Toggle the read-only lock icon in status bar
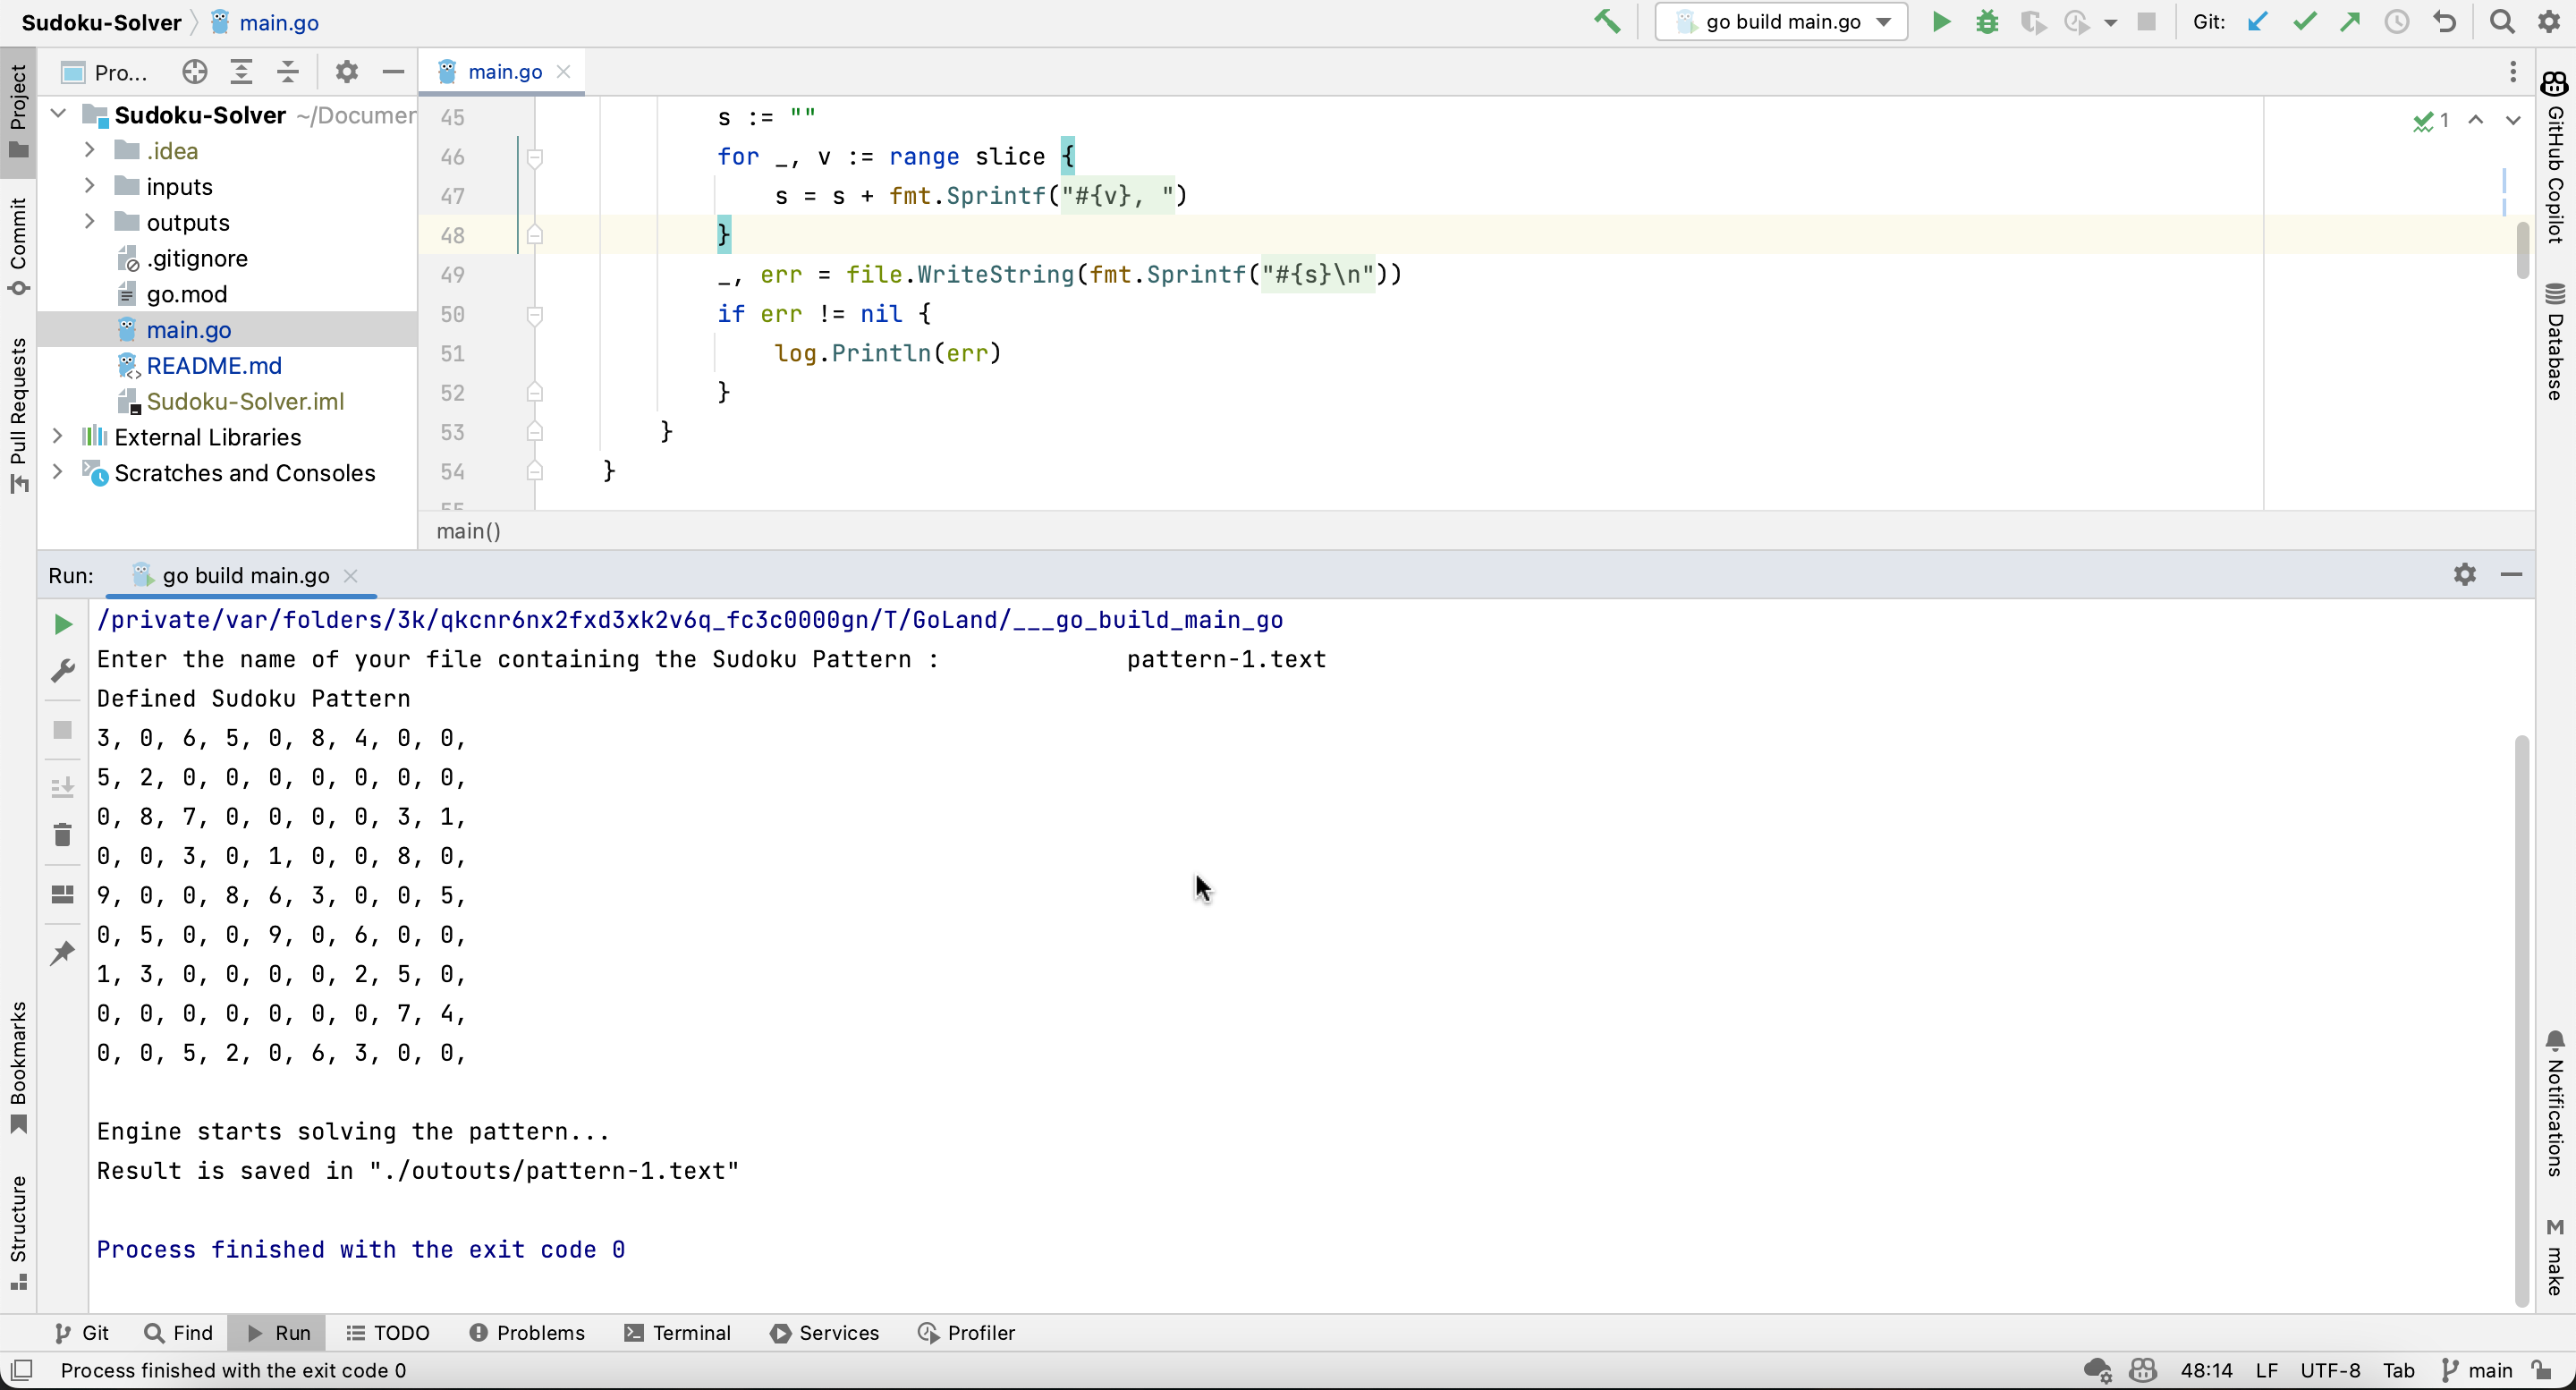The height and width of the screenshot is (1390, 2576). click(2541, 1370)
